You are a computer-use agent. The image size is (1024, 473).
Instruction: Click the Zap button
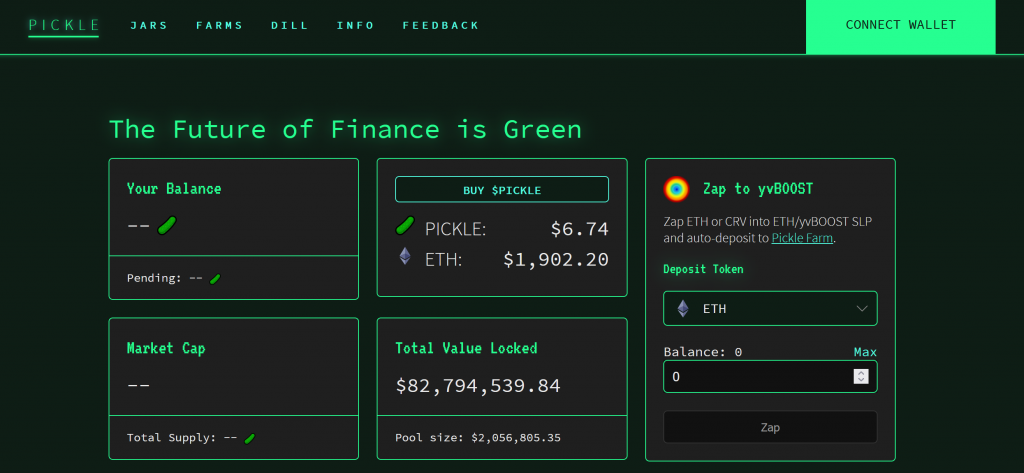pyautogui.click(x=770, y=427)
